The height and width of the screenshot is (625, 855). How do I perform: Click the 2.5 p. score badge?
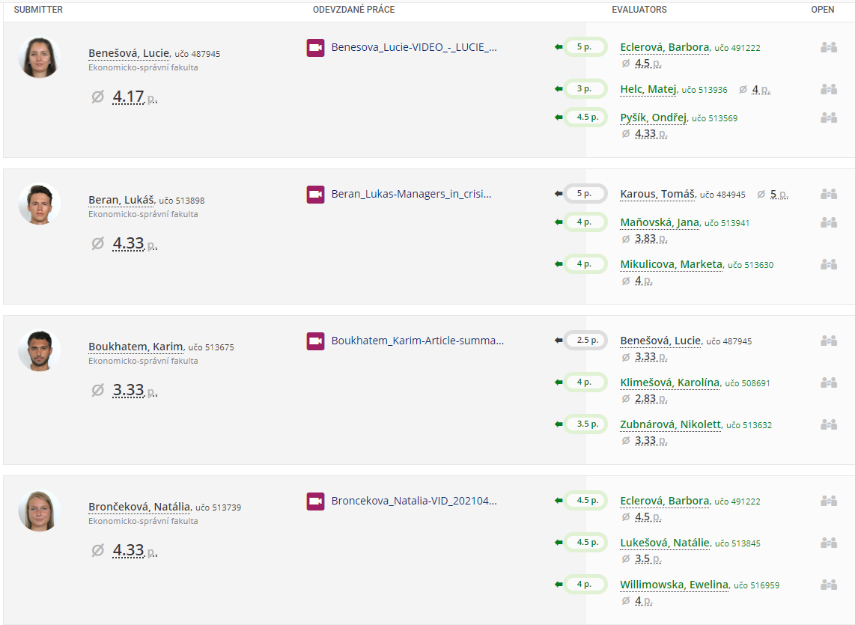click(585, 341)
